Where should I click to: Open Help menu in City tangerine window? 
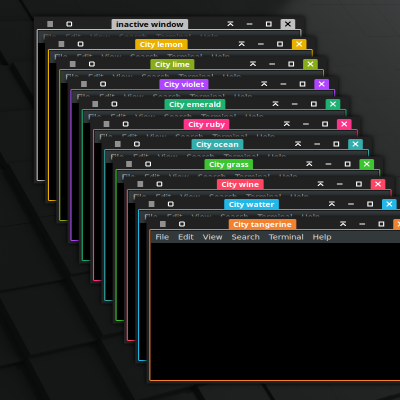(x=322, y=237)
